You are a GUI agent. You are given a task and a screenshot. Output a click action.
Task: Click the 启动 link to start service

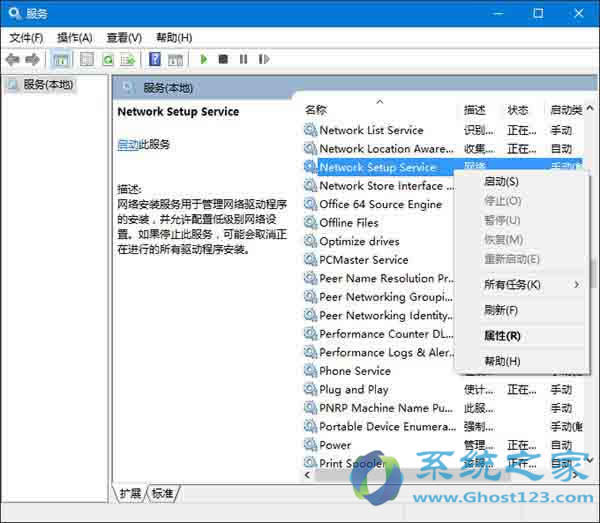coord(127,144)
